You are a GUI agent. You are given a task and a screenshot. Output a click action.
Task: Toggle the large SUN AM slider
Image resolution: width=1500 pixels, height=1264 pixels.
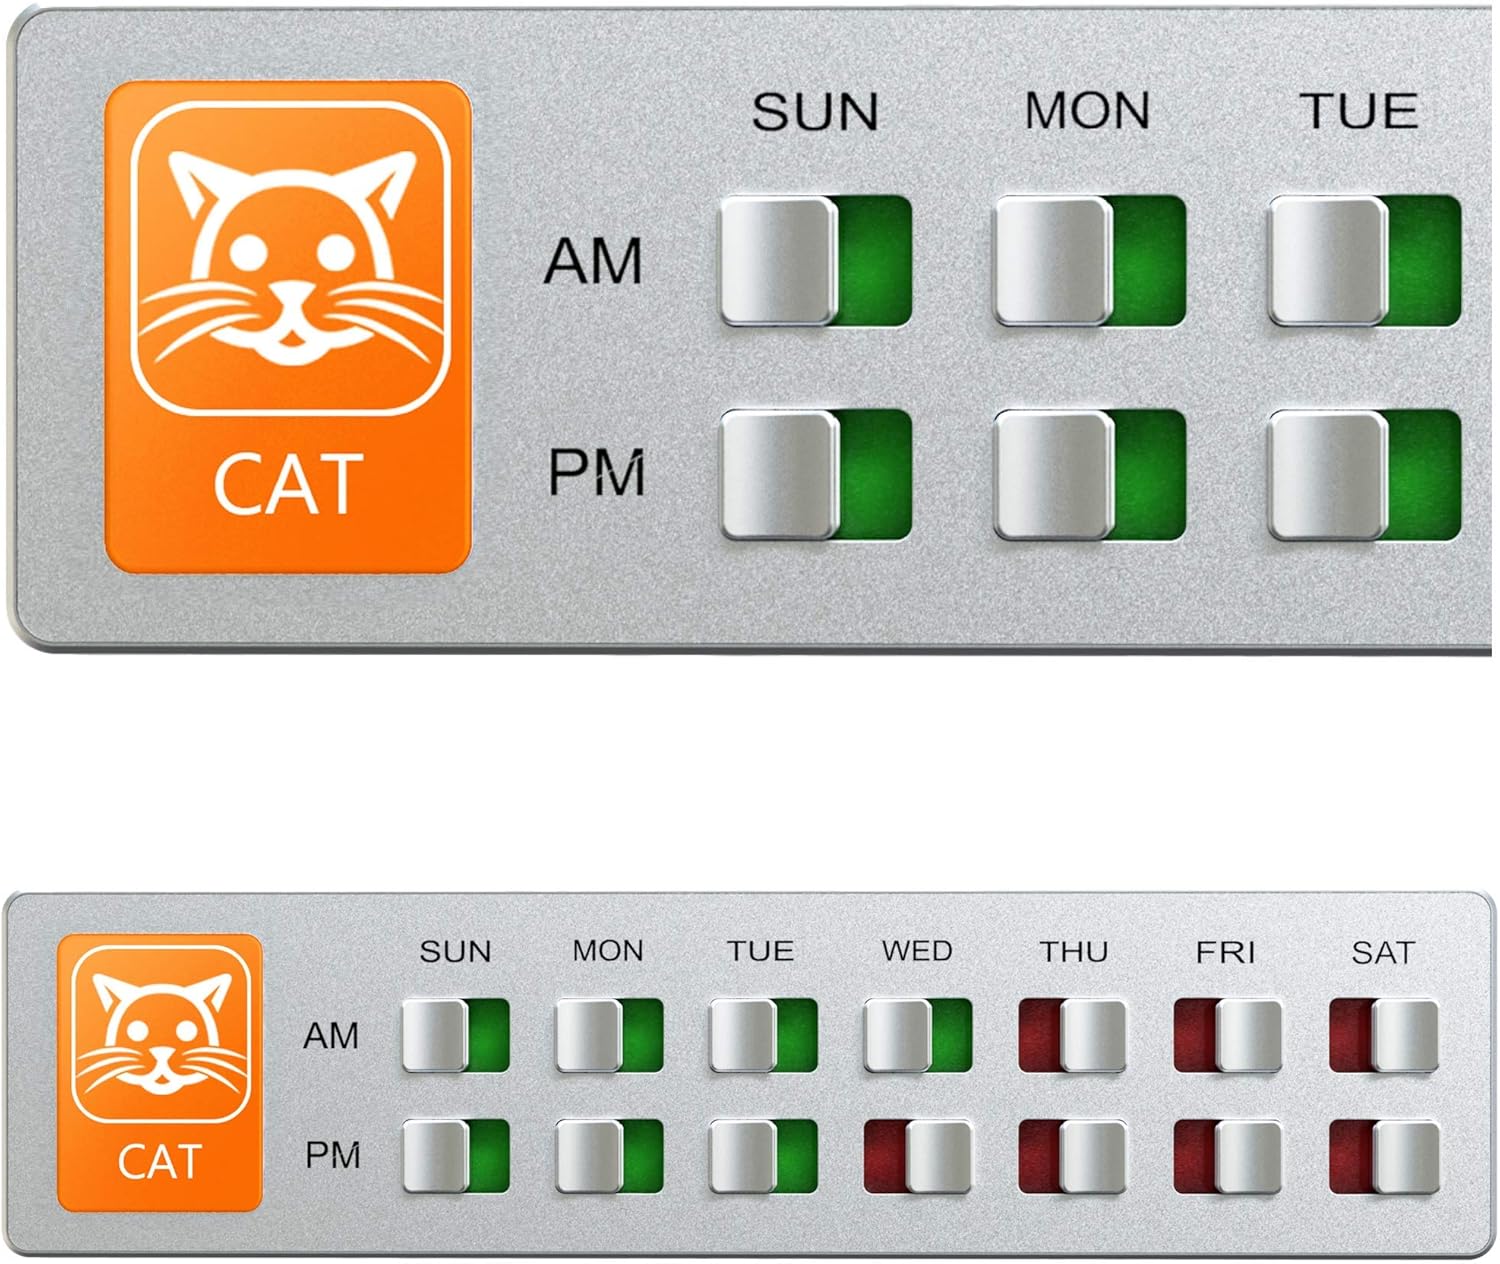pyautogui.click(x=816, y=261)
